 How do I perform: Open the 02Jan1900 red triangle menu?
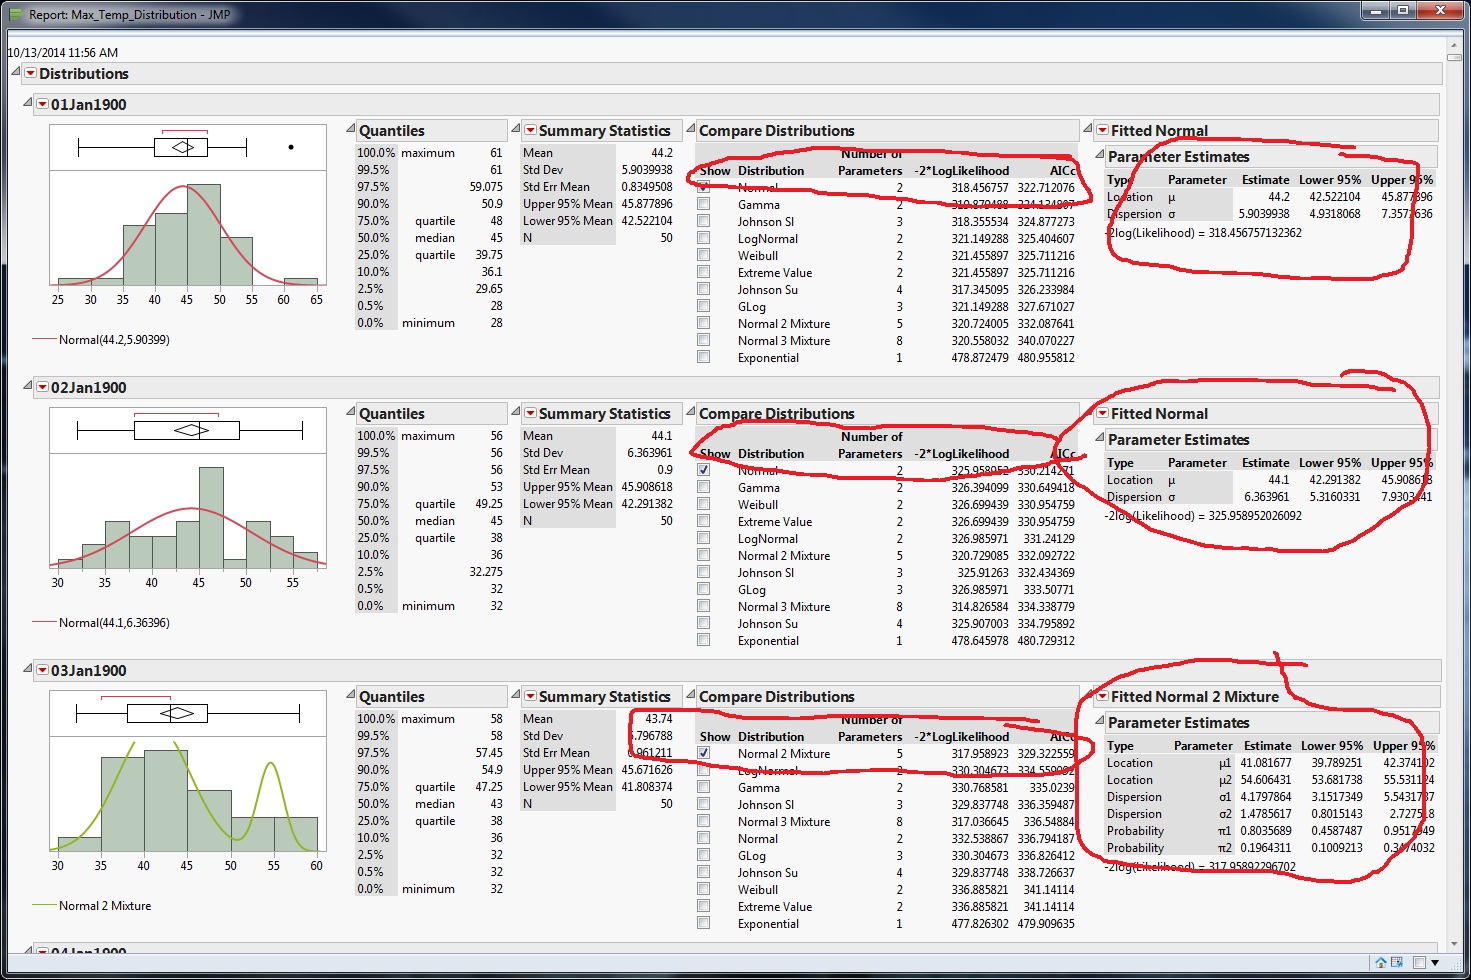41,387
